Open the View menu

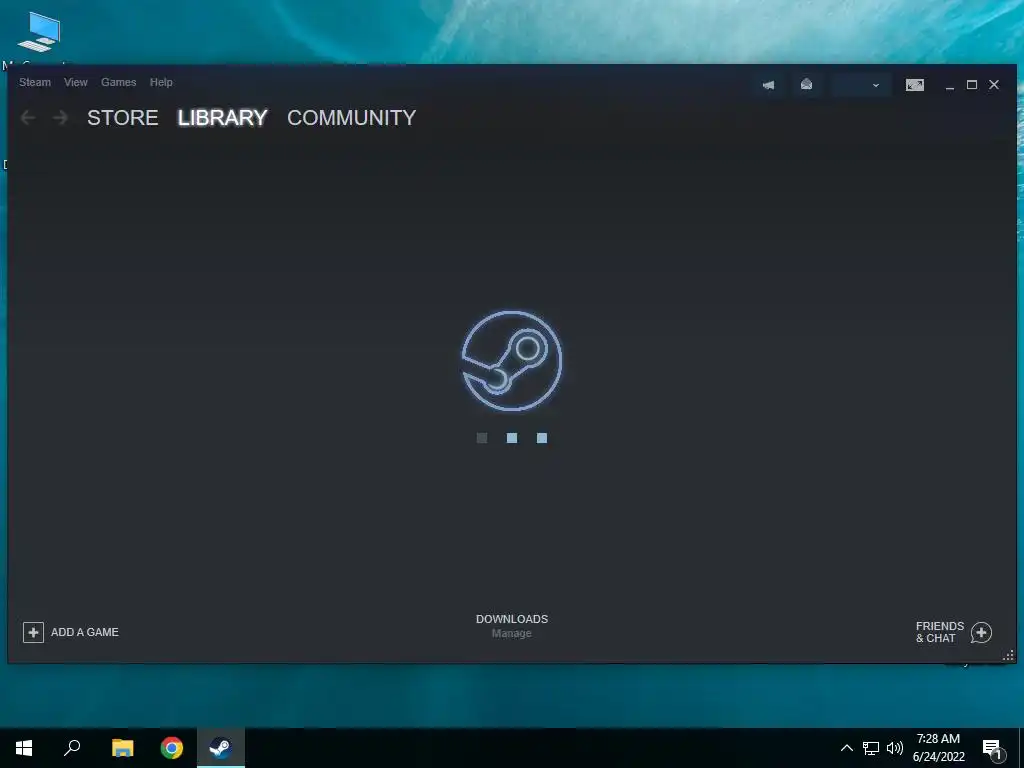tap(76, 82)
